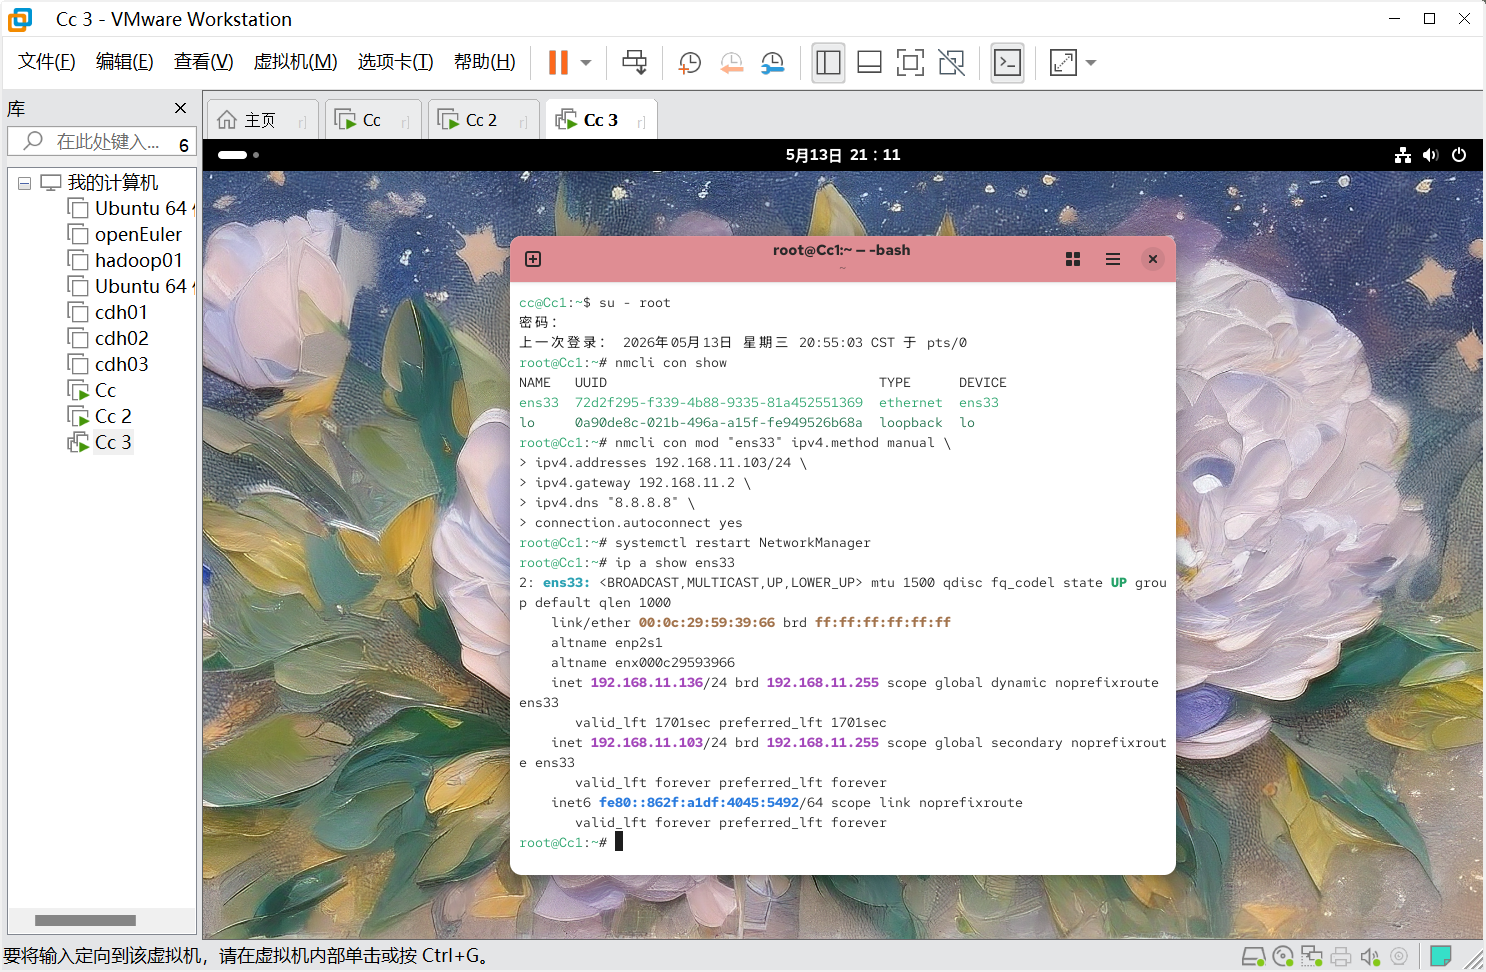
Task: Click the printer device status icon
Action: pos(1341,957)
